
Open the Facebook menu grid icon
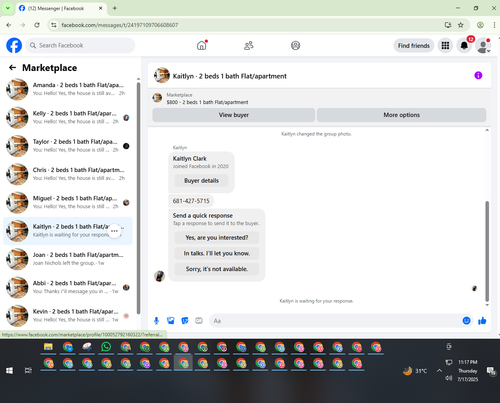tap(445, 46)
